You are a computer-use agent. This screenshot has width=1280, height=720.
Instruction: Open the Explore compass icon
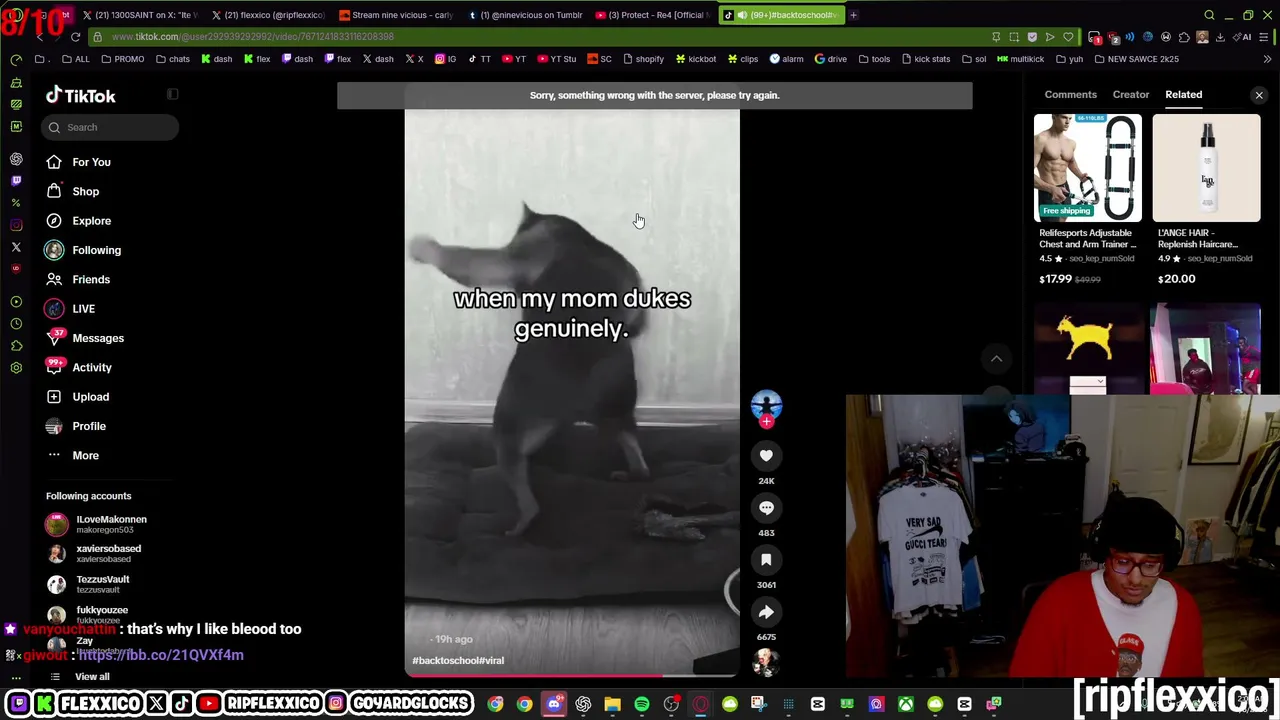coord(54,221)
